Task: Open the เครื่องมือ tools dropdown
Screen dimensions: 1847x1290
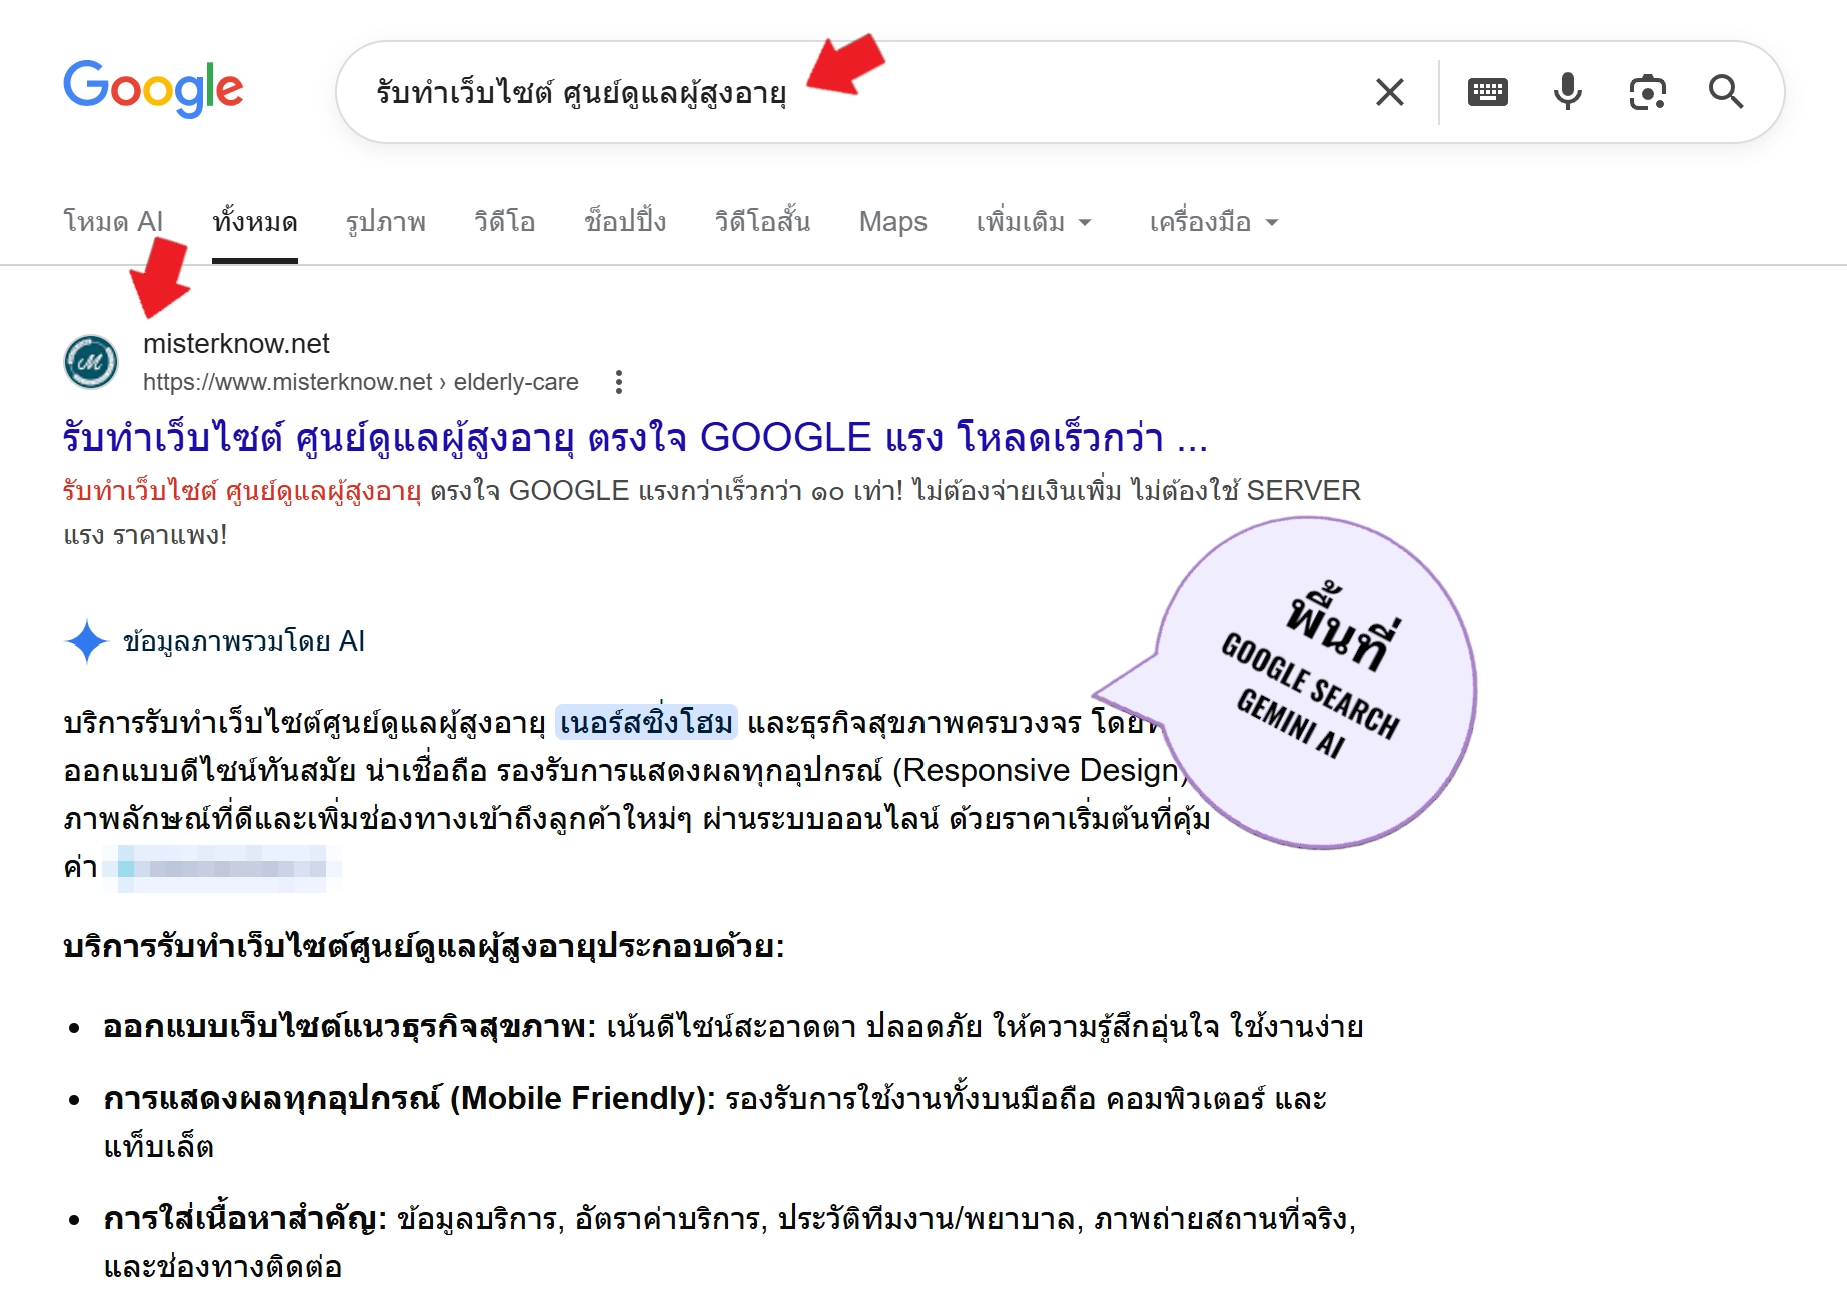Action: tap(1214, 221)
